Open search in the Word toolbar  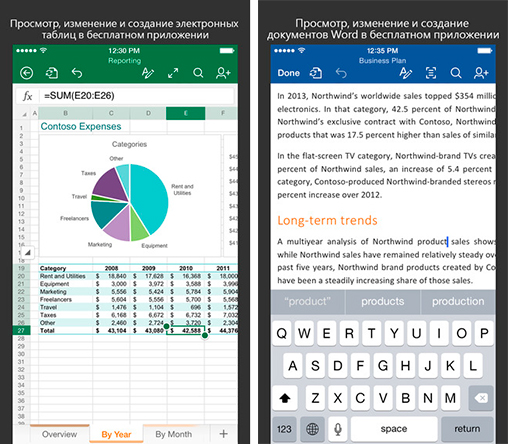point(456,73)
